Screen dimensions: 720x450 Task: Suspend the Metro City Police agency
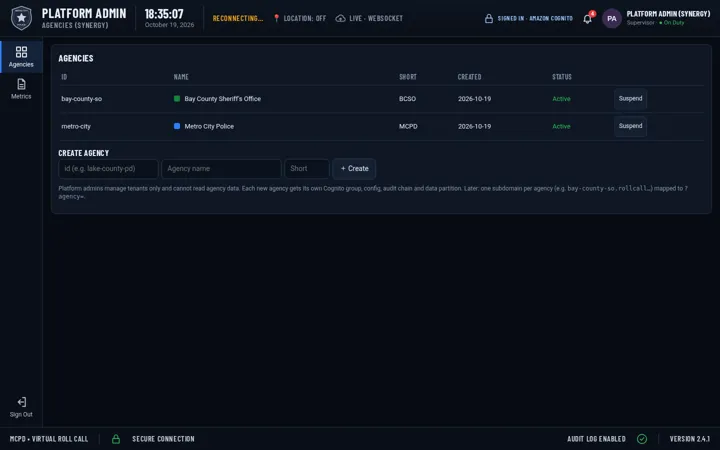tap(630, 126)
